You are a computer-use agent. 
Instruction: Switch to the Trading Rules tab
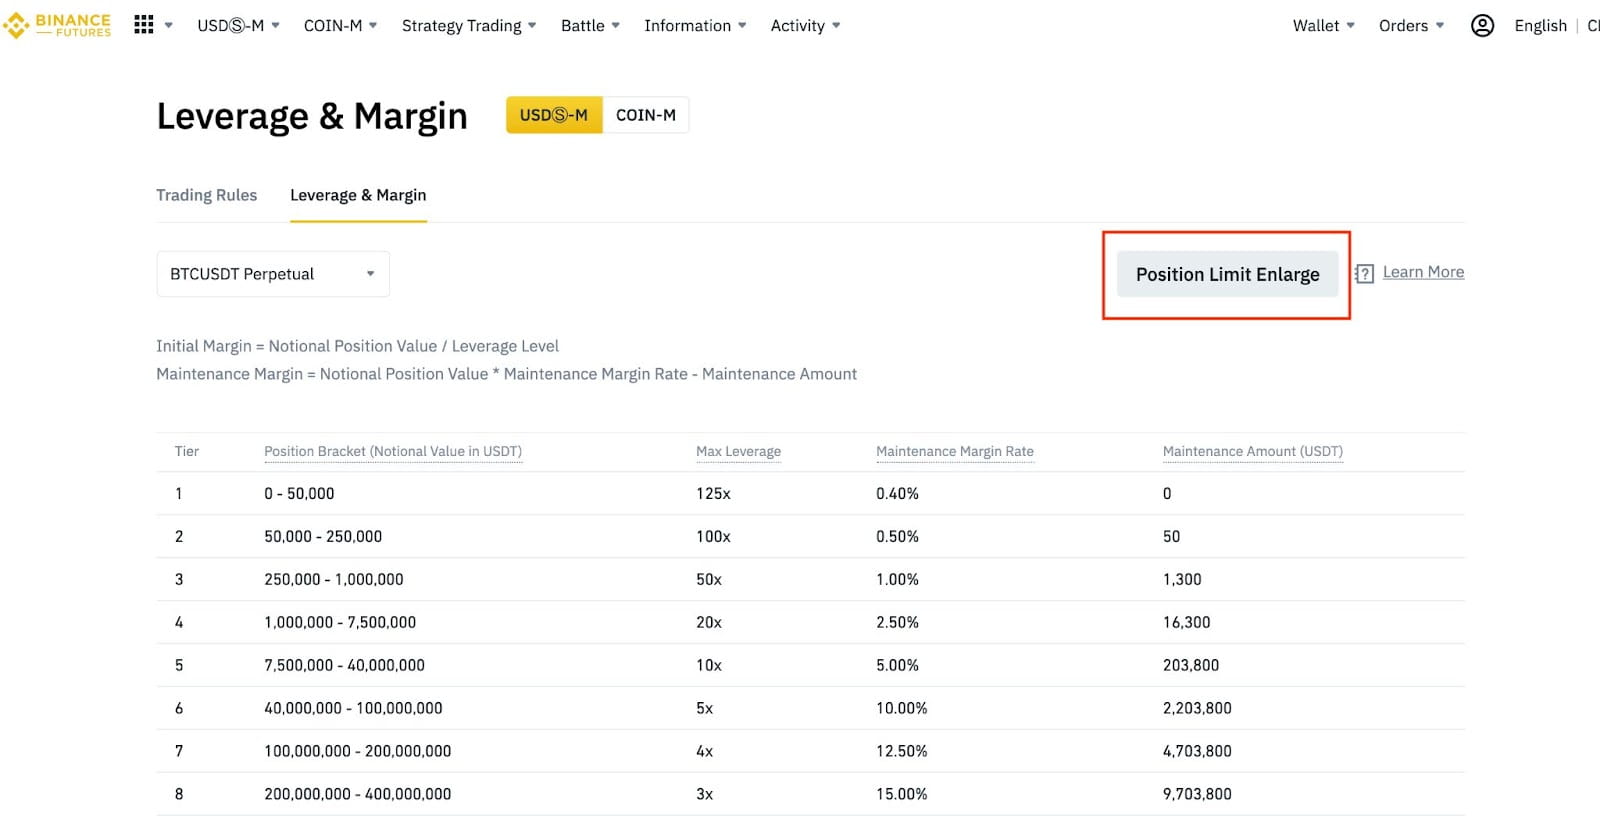coord(206,195)
